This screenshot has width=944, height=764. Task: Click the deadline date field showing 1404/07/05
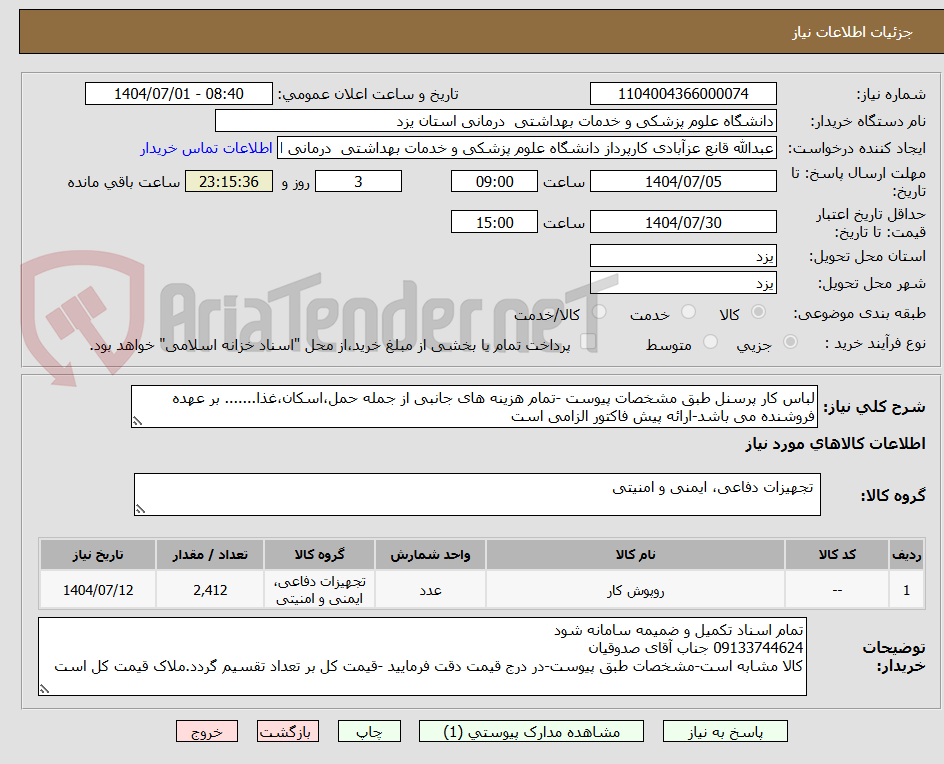click(x=684, y=181)
